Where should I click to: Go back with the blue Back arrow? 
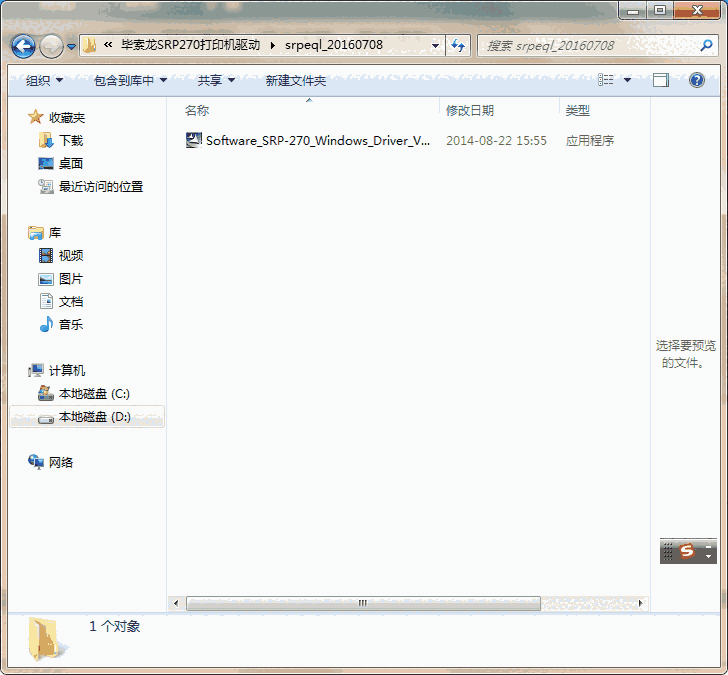(x=23, y=46)
